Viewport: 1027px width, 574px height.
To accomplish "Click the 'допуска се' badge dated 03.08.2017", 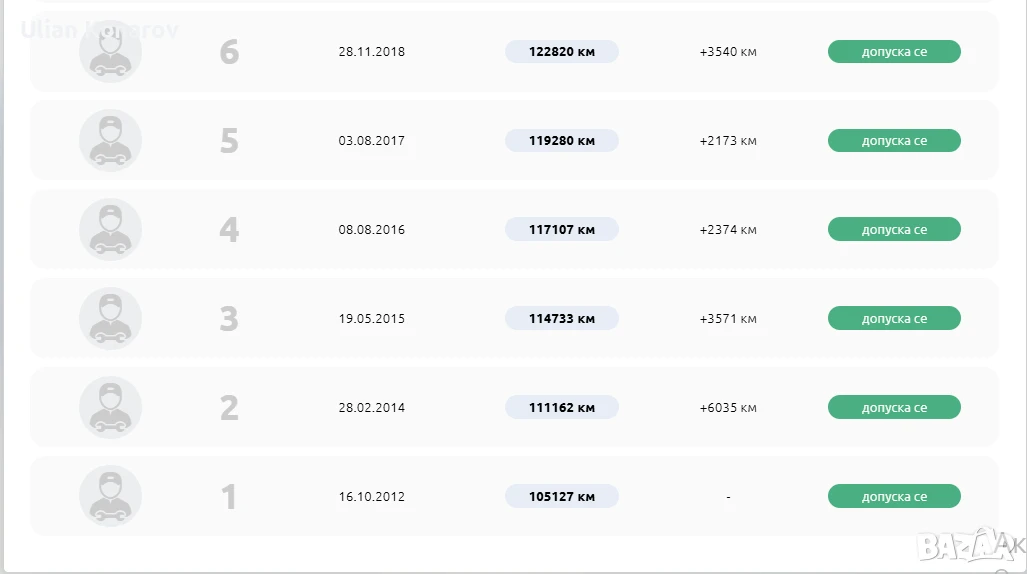I will [894, 141].
